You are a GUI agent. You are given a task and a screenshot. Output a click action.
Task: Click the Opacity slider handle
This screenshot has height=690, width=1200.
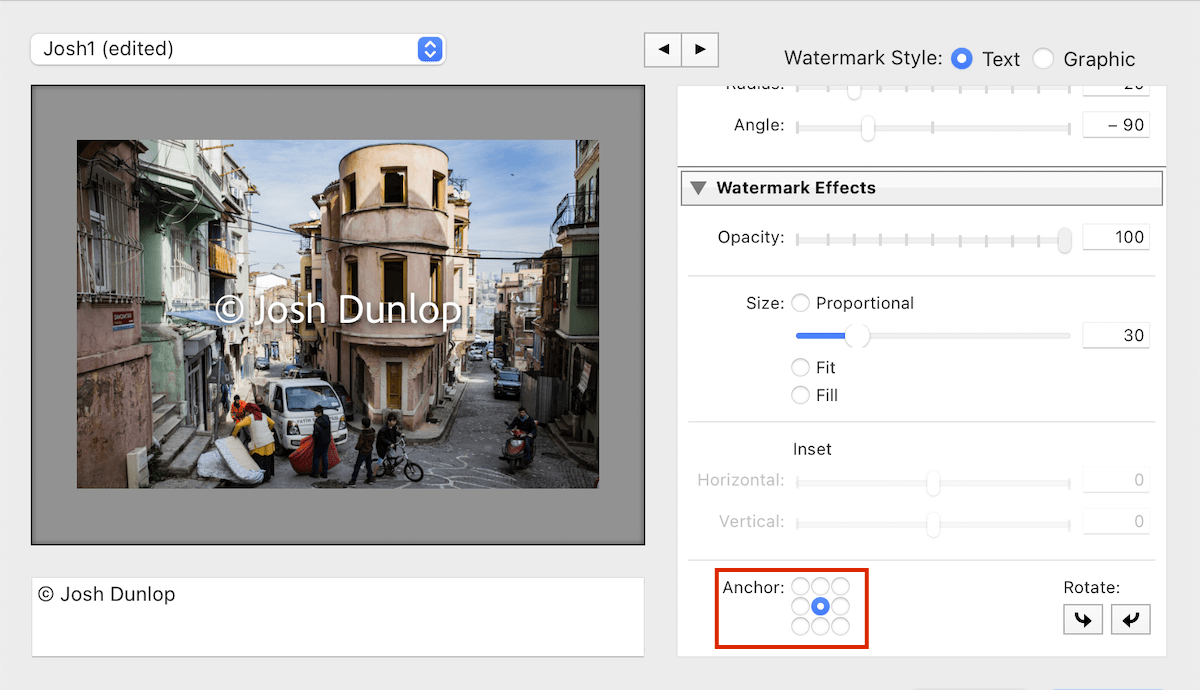[1063, 240]
